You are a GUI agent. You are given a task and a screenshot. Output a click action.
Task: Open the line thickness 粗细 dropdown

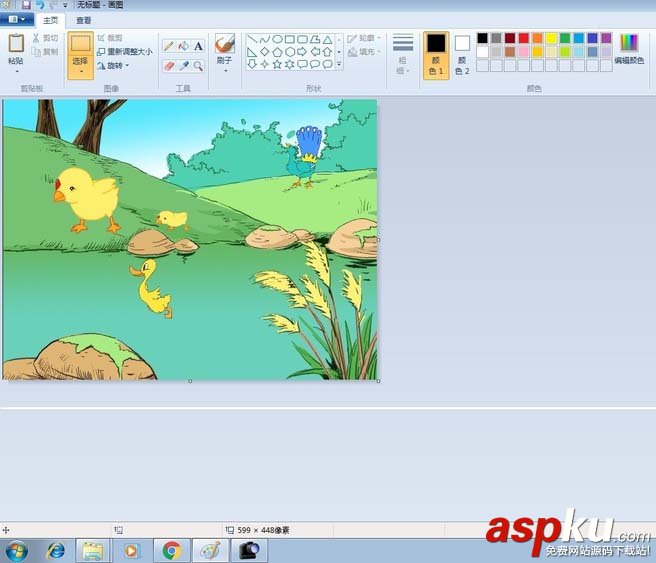pyautogui.click(x=403, y=54)
